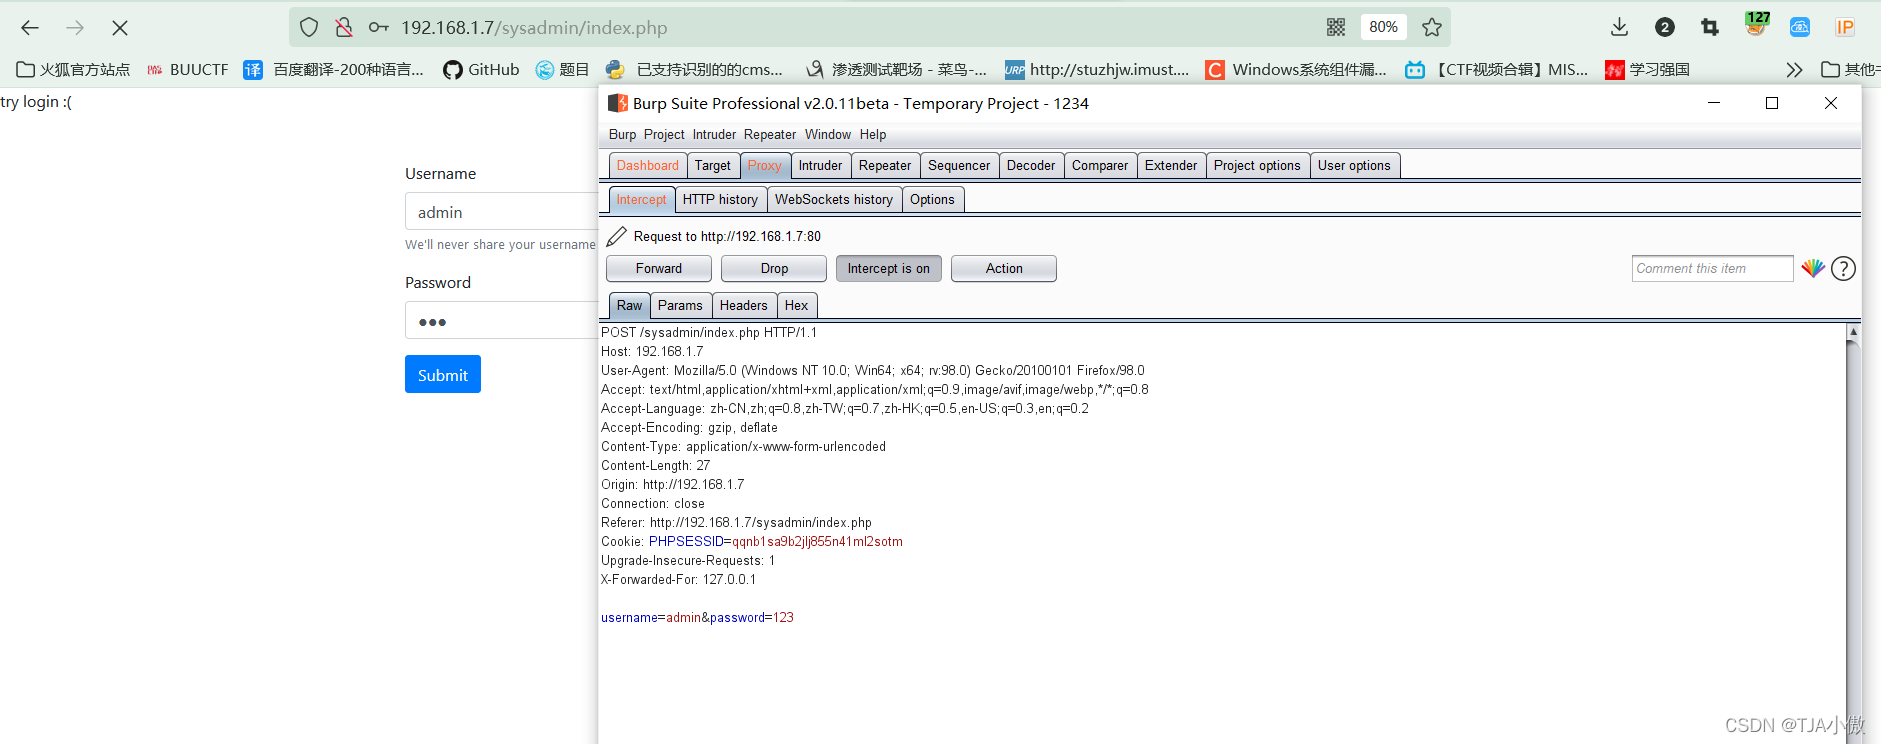Open the proxy Options sub-tab

coord(932,200)
